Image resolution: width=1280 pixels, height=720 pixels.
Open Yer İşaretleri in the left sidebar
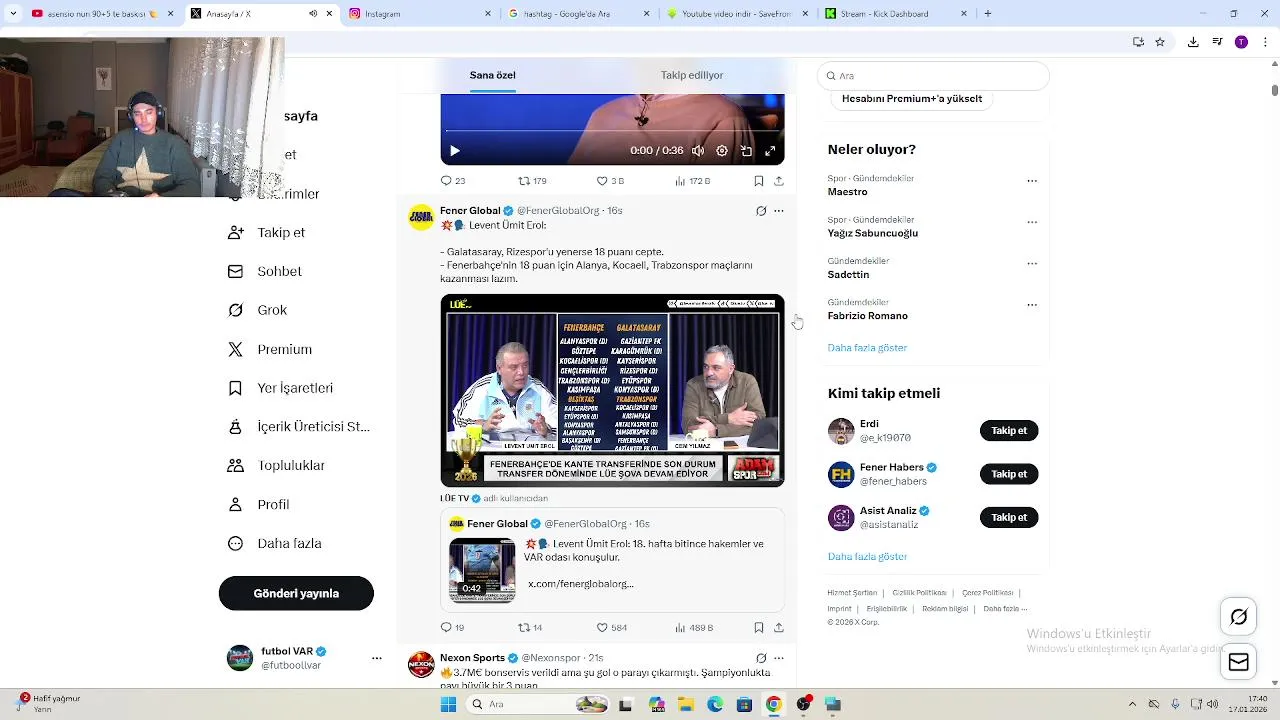tap(281, 388)
